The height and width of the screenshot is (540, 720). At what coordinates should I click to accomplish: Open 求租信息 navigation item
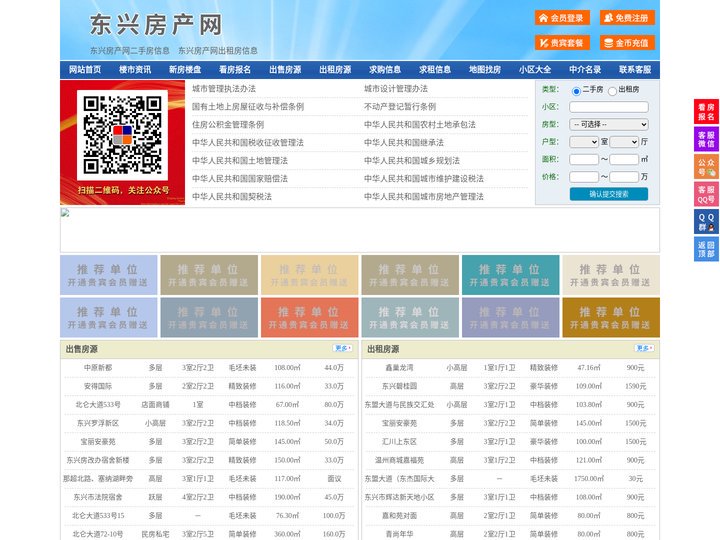click(x=435, y=70)
